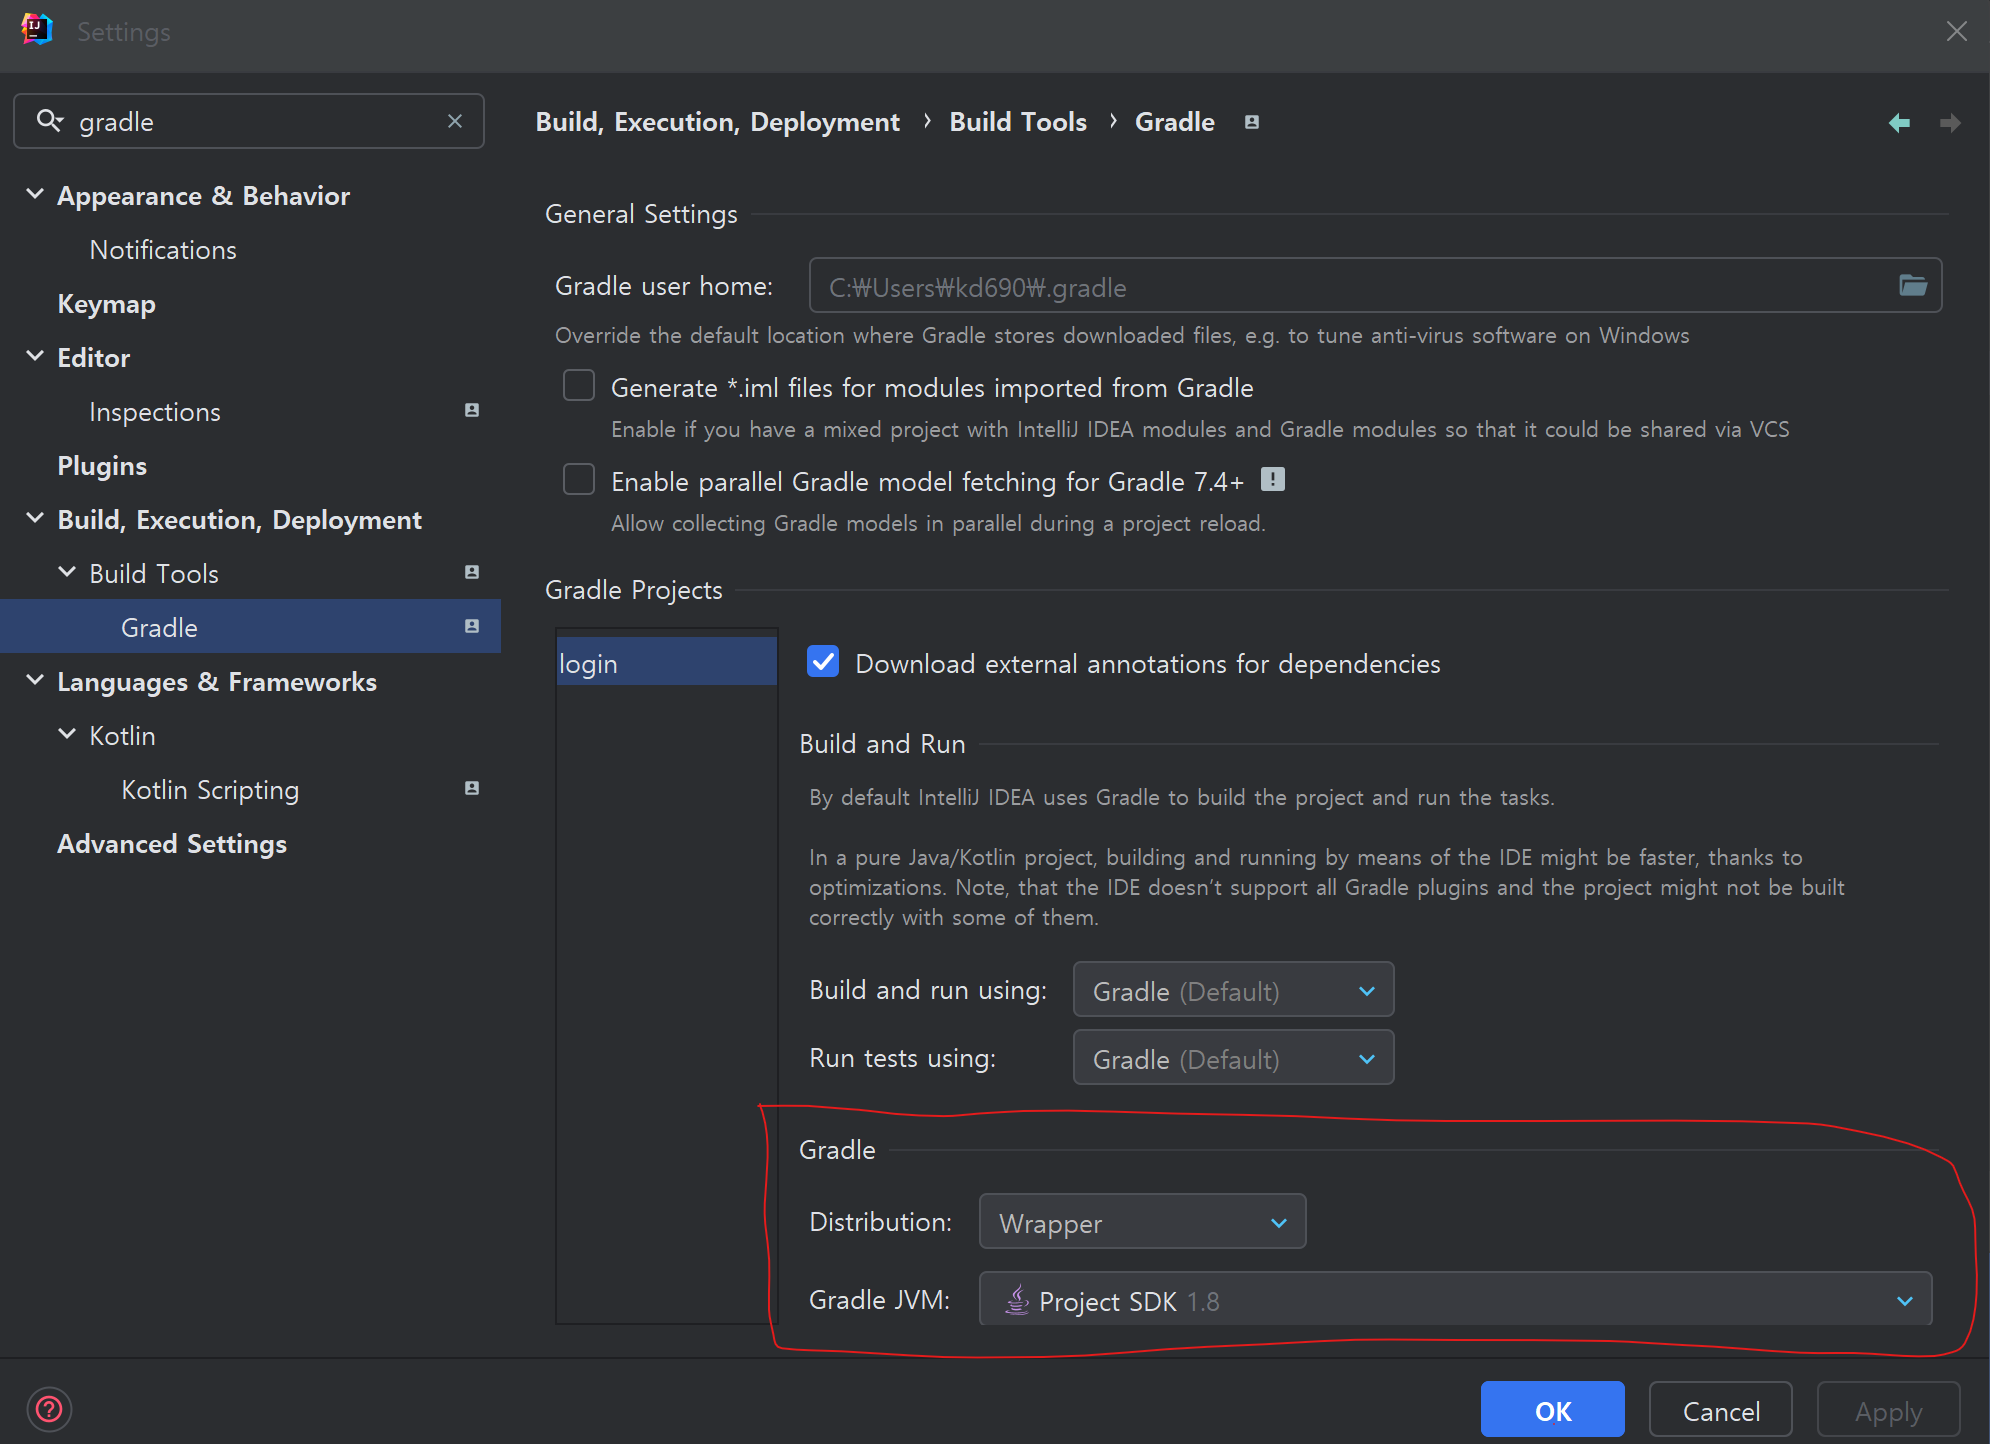Enable parallel Gradle model fetching checkbox
The height and width of the screenshot is (1444, 1990).
579,480
